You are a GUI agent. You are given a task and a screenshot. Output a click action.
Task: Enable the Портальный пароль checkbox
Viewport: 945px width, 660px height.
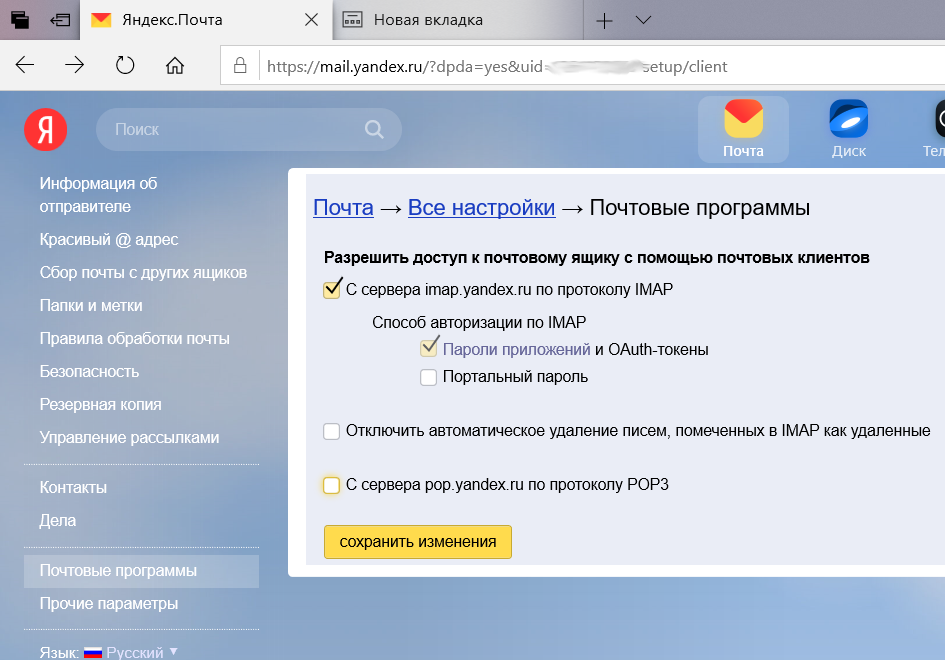point(429,377)
